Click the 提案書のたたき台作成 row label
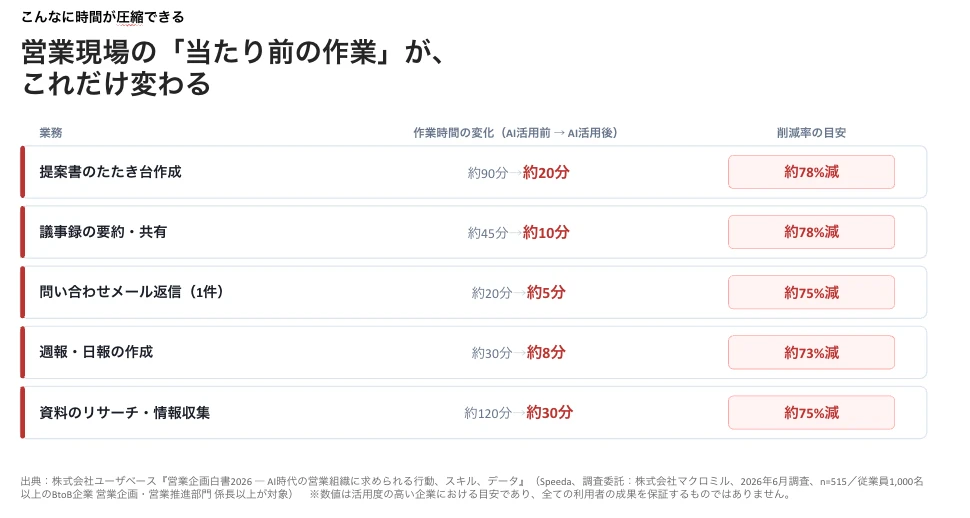The height and width of the screenshot is (518, 970). click(110, 172)
